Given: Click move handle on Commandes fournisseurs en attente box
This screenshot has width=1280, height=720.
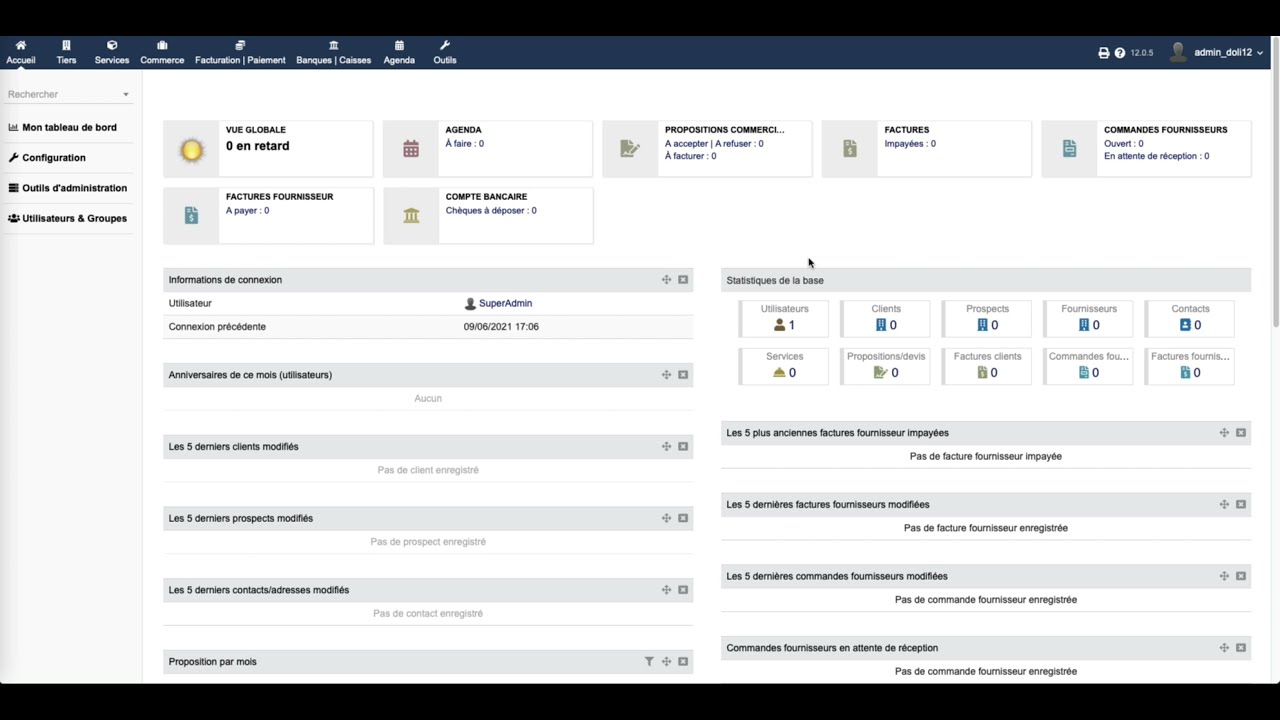Looking at the screenshot, I should (x=1224, y=648).
